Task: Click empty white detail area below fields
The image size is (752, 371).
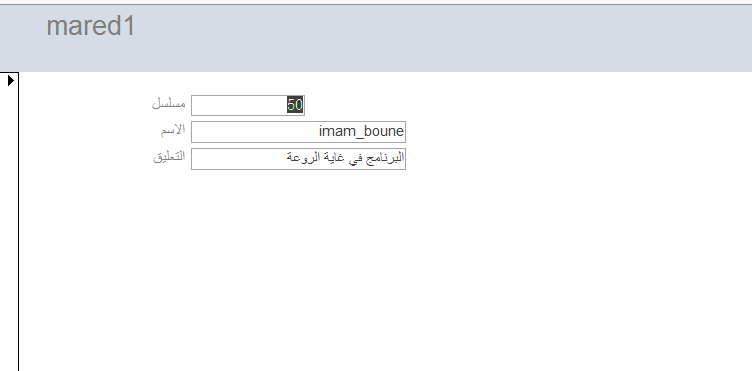Action: coord(384,268)
